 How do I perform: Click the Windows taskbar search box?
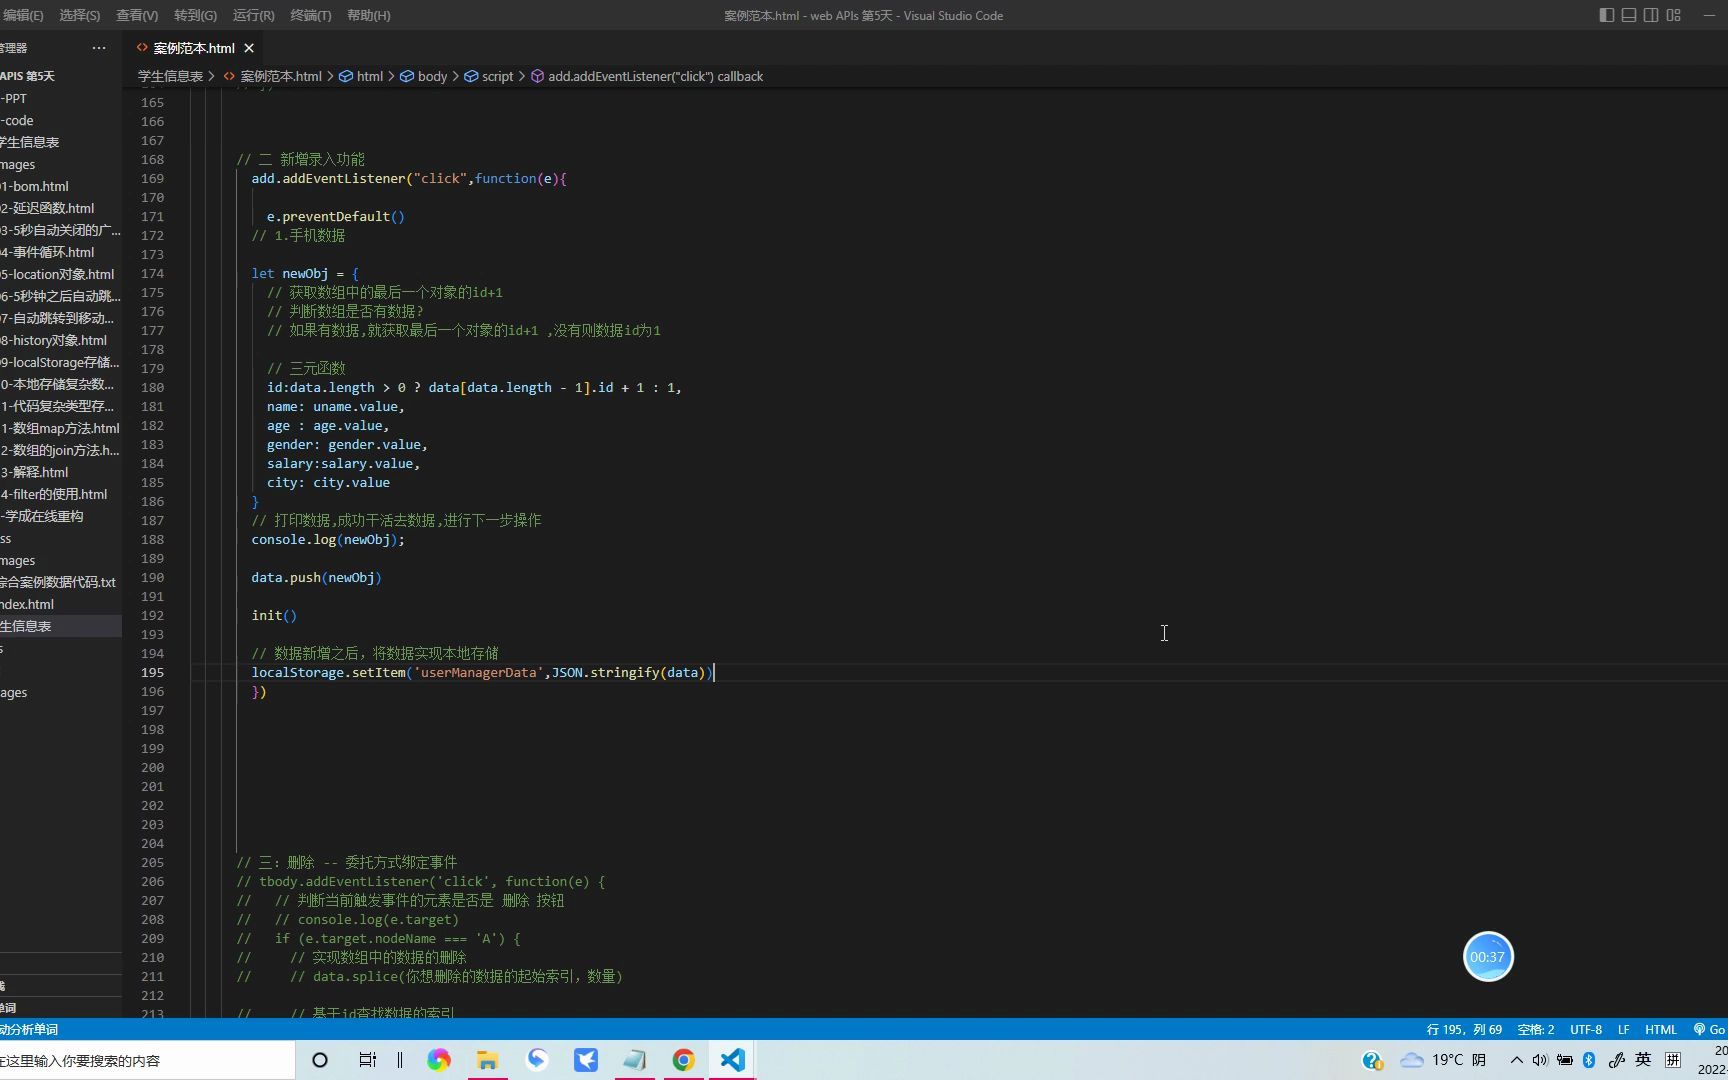147,1060
